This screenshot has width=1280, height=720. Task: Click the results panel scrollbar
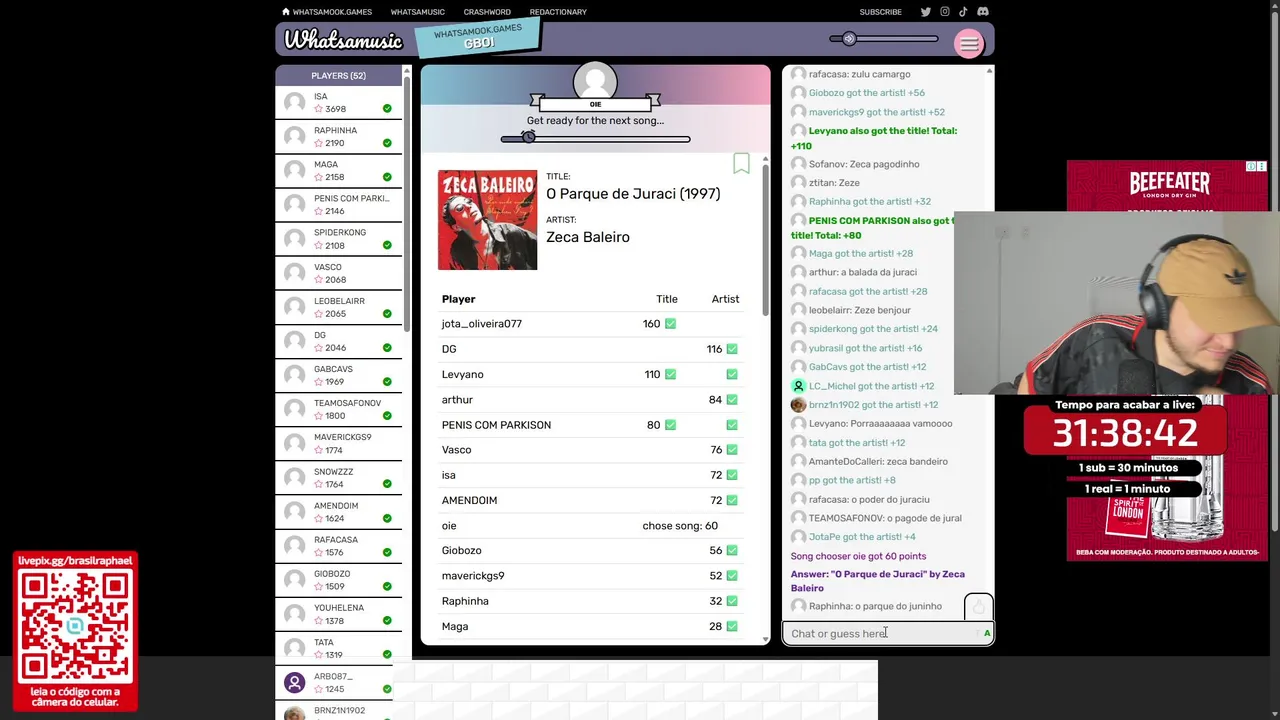765,240
